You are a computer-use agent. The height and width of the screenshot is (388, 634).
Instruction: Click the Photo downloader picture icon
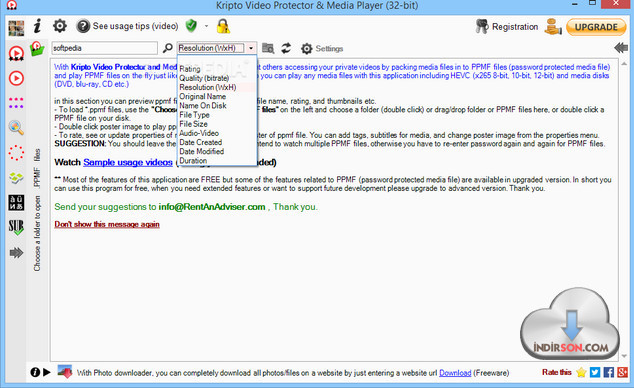coord(65,371)
